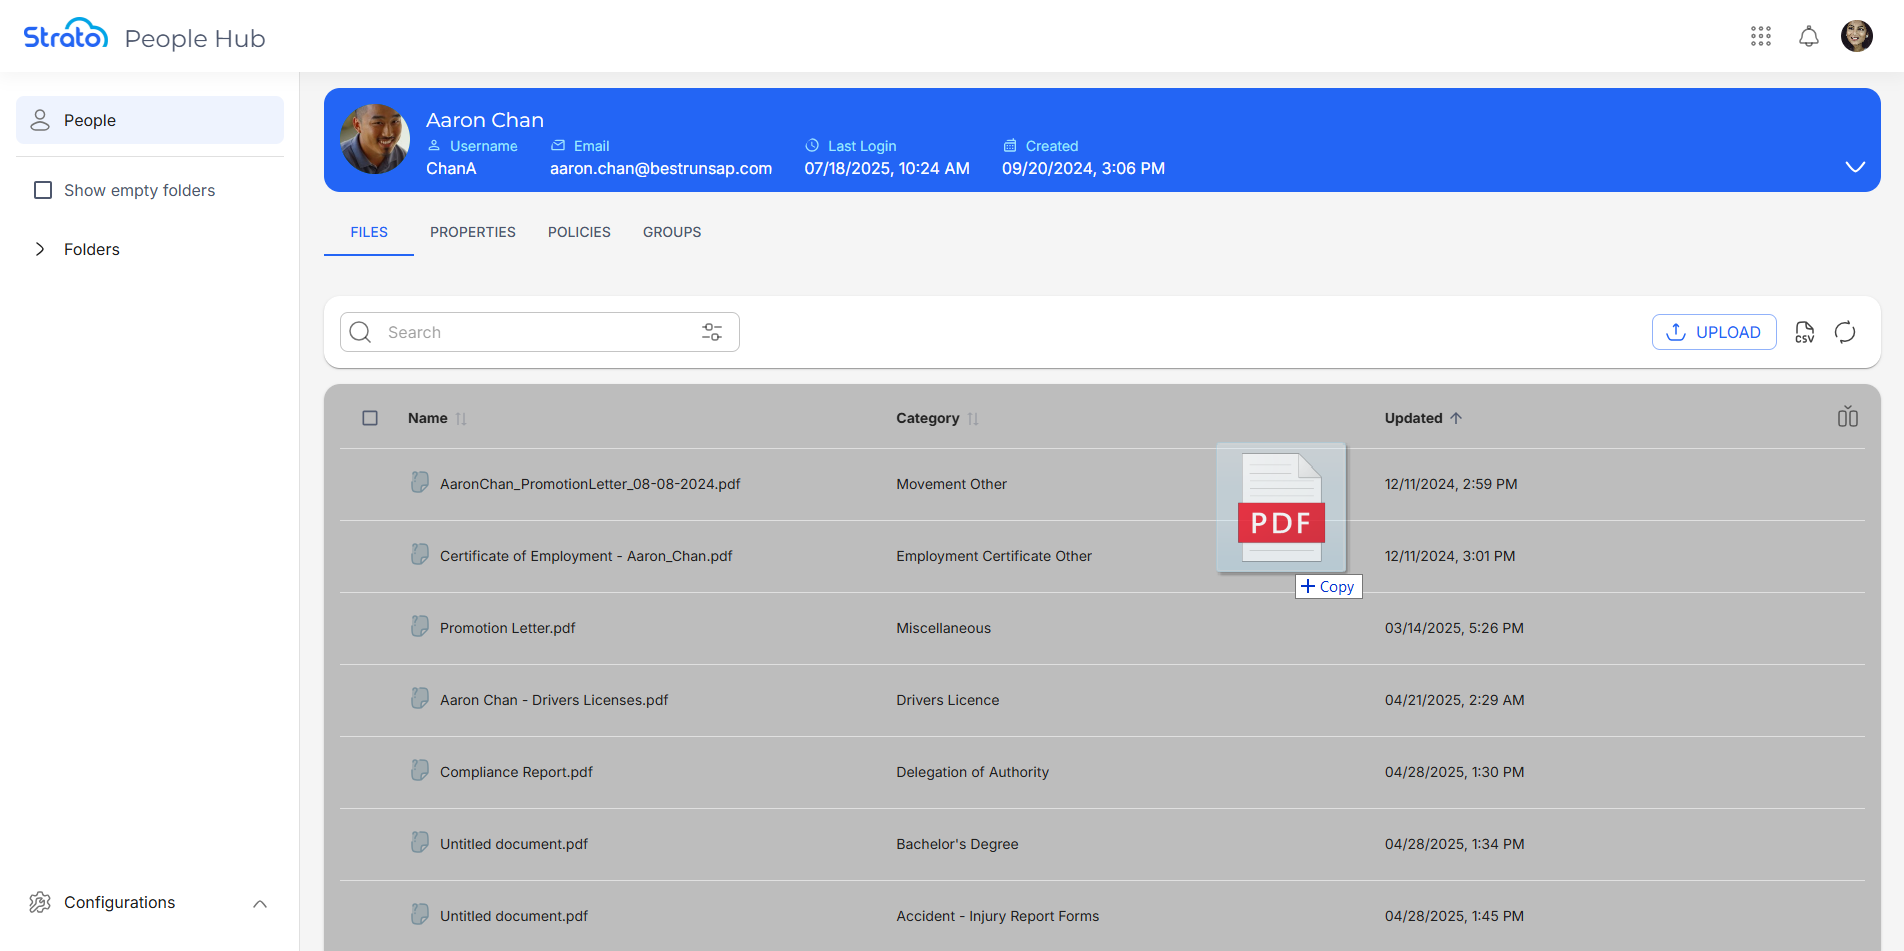Click the search filter options icon

712,332
